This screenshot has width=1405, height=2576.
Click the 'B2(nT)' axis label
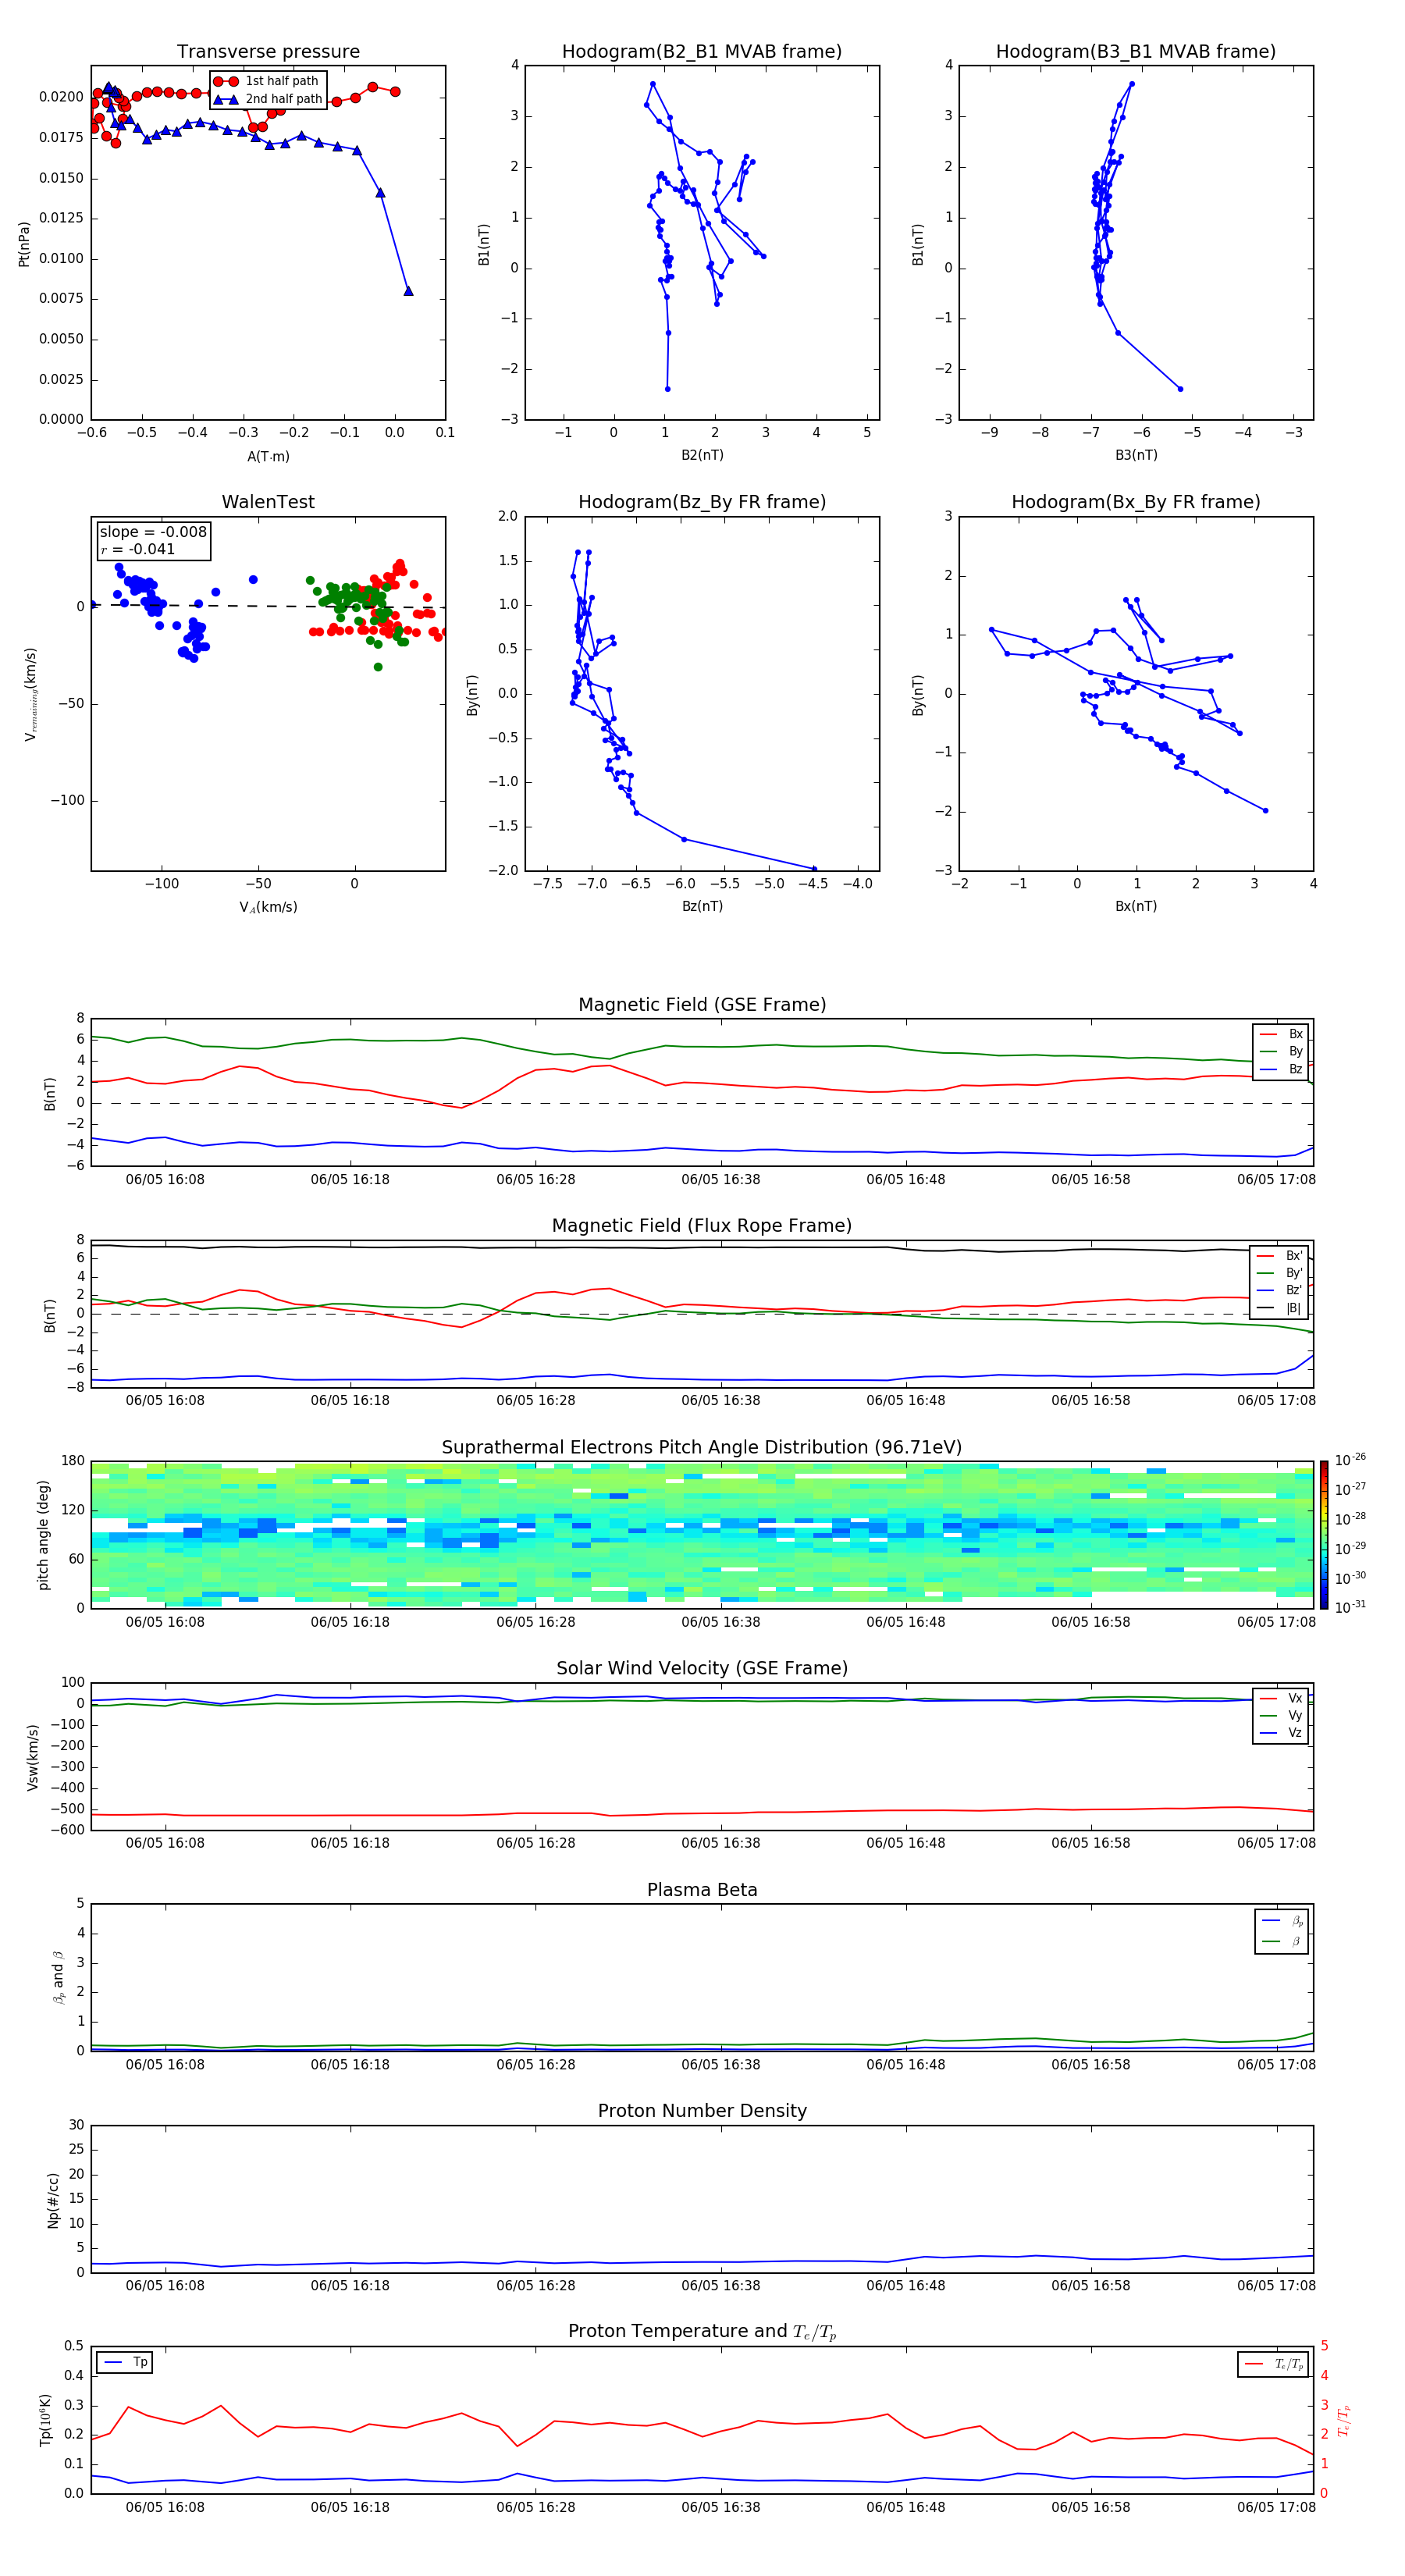pyautogui.click(x=702, y=455)
